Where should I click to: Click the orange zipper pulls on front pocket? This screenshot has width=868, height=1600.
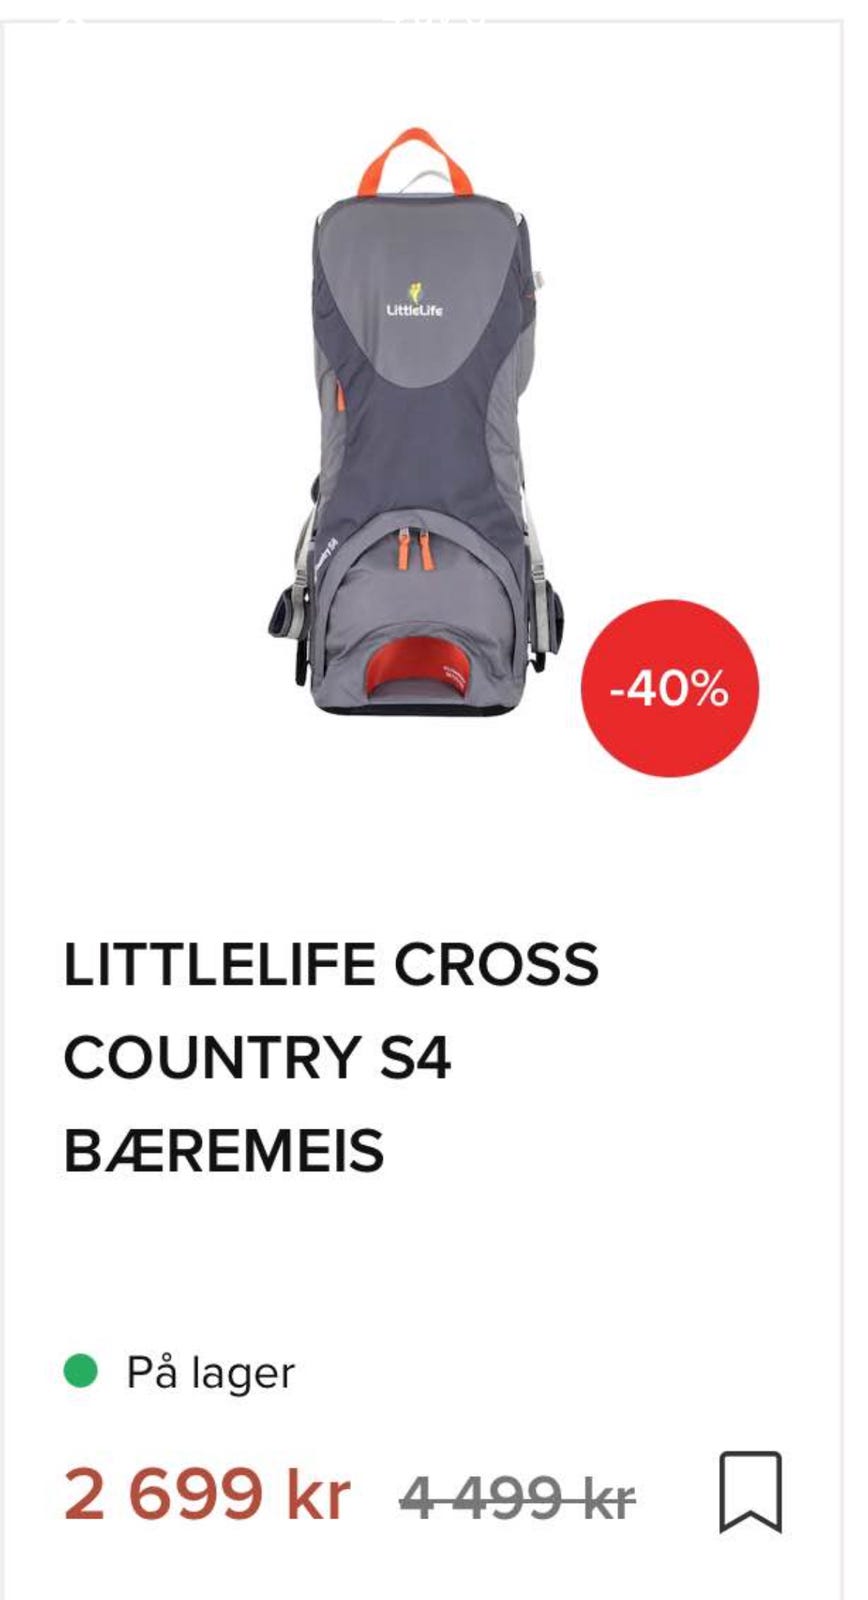[x=413, y=552]
